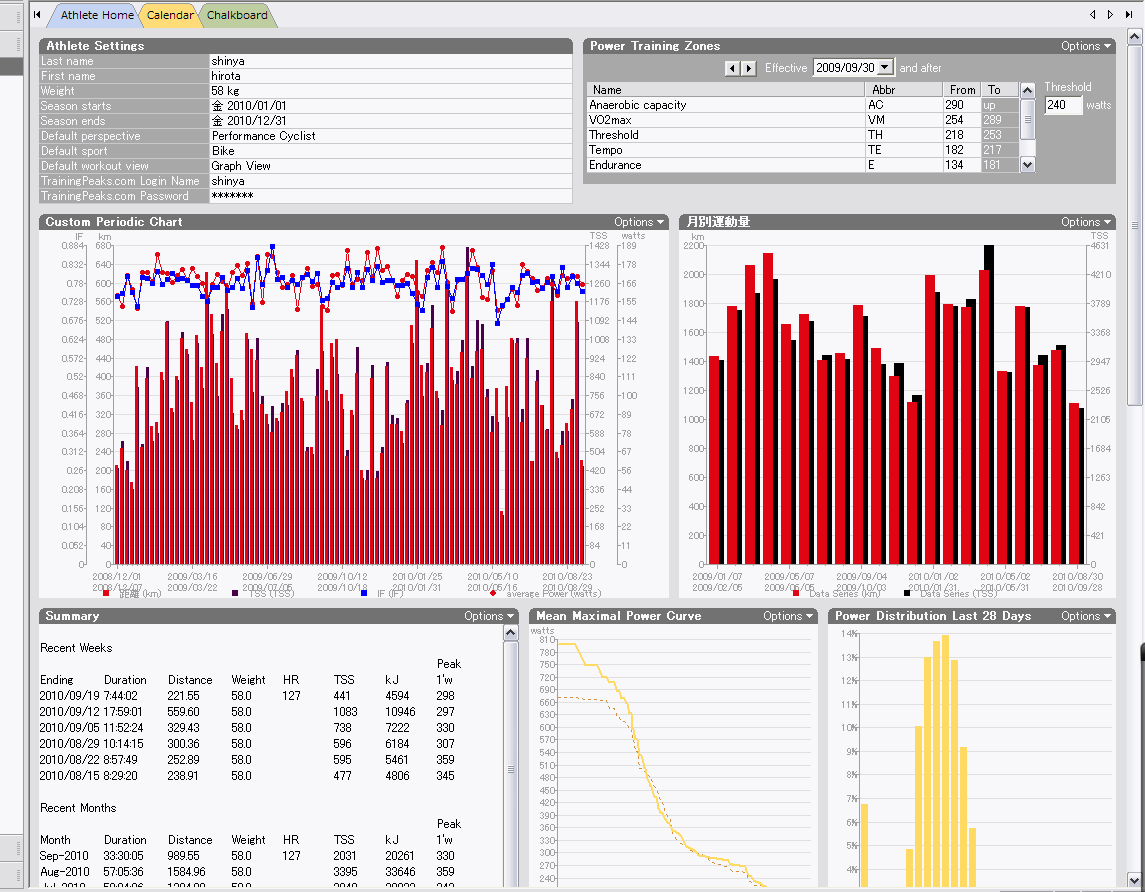Click the main window vertical scrollbar thumb
The image size is (1145, 892).
(x=1134, y=226)
